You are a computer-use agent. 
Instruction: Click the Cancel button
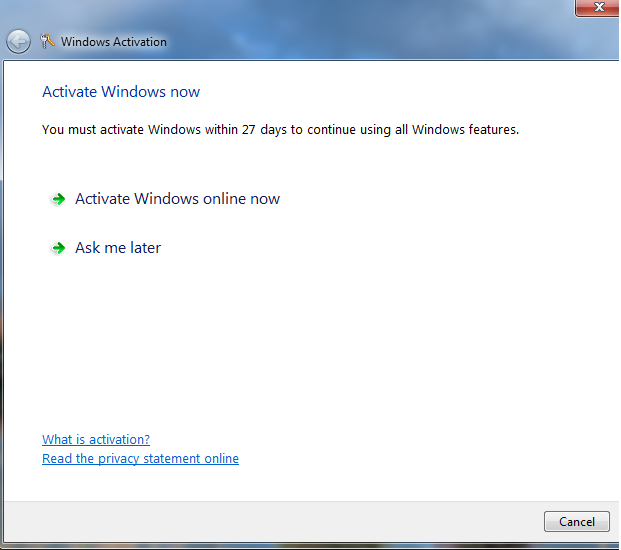577,521
